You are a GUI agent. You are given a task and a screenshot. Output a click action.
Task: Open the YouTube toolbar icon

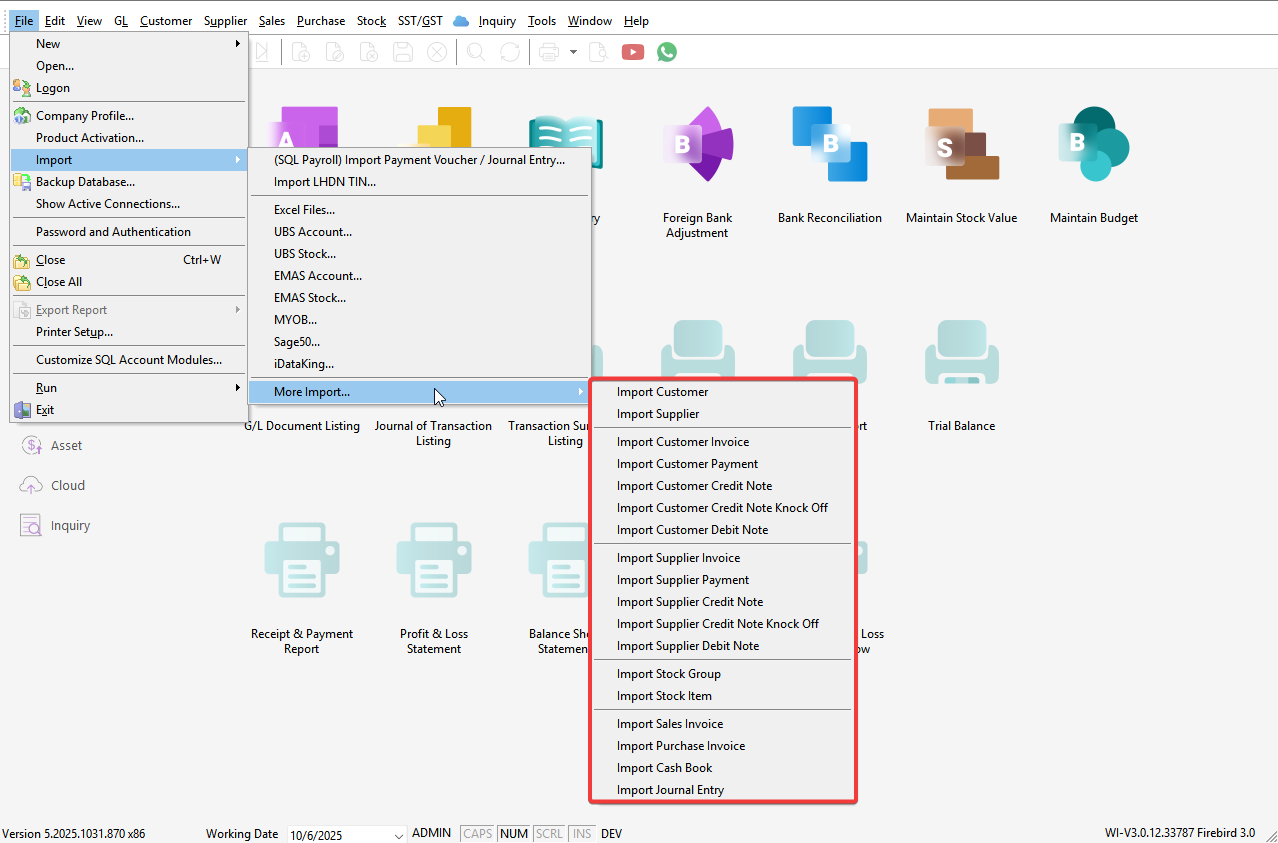pos(632,52)
